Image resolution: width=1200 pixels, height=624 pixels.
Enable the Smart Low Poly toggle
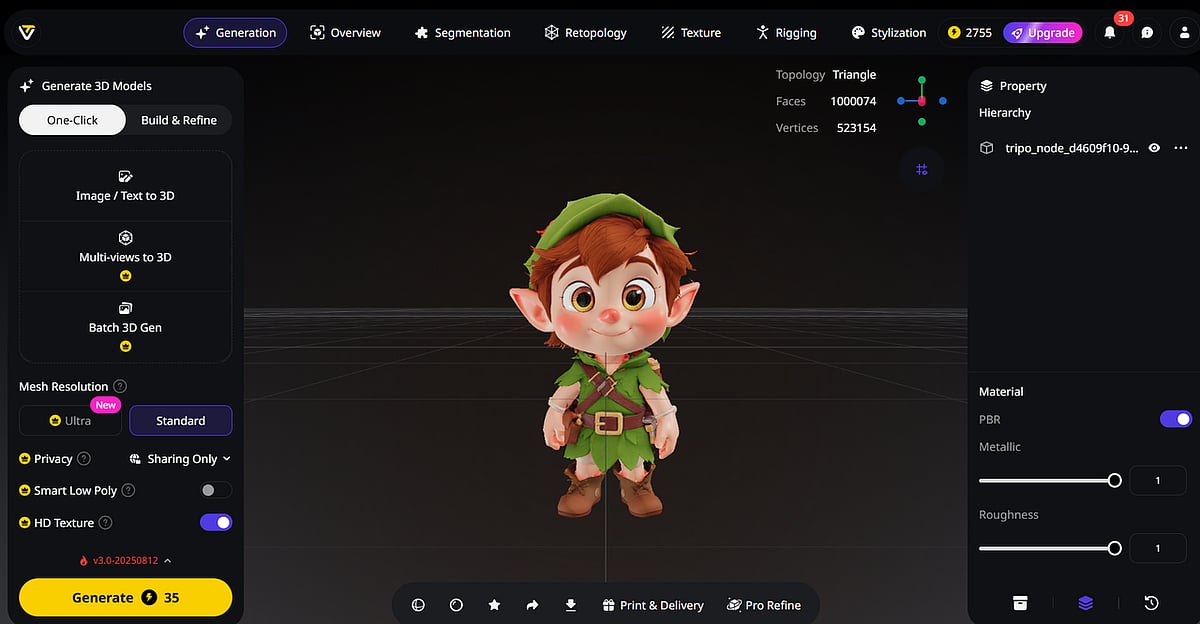215,490
